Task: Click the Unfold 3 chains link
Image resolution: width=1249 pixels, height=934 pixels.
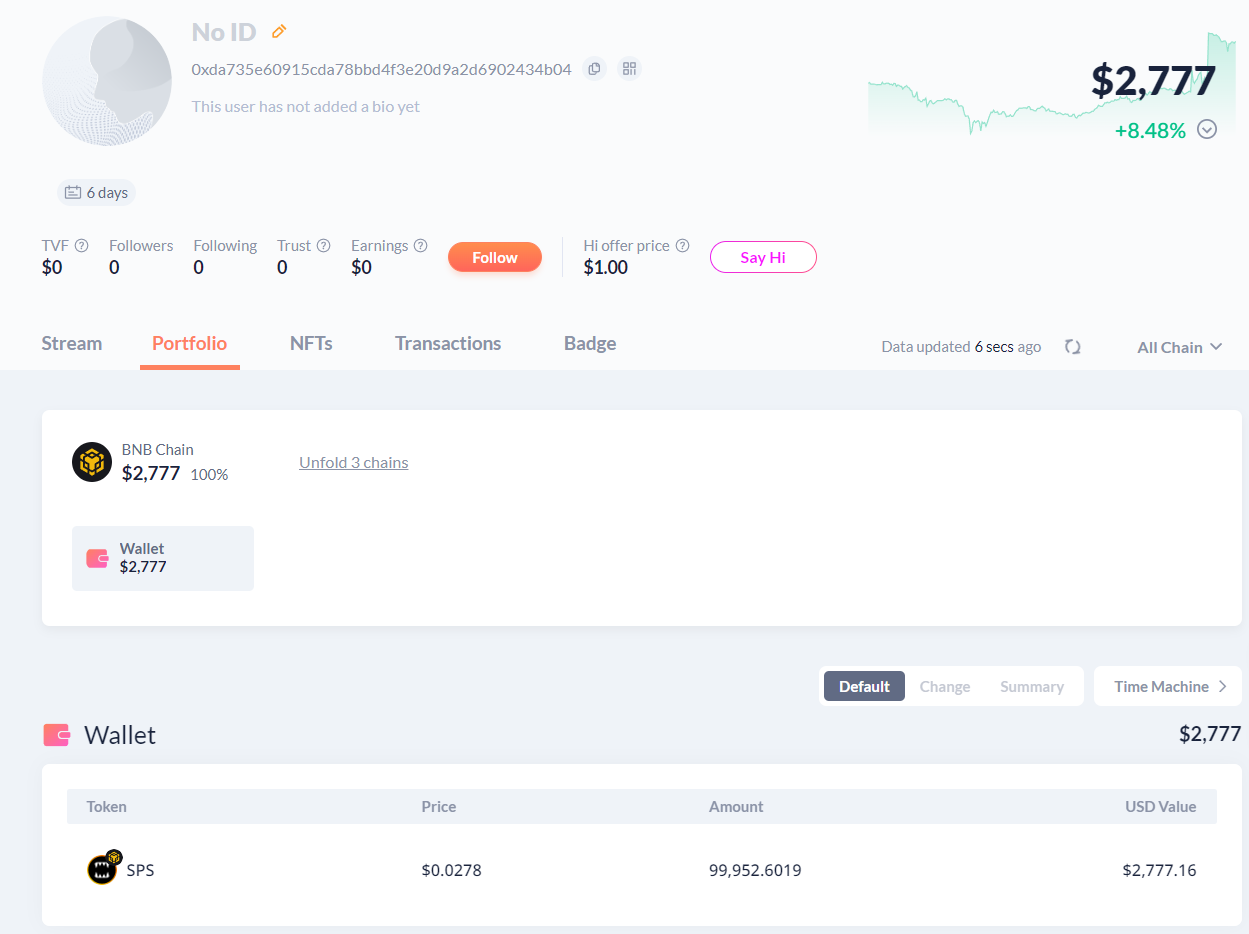Action: [354, 462]
